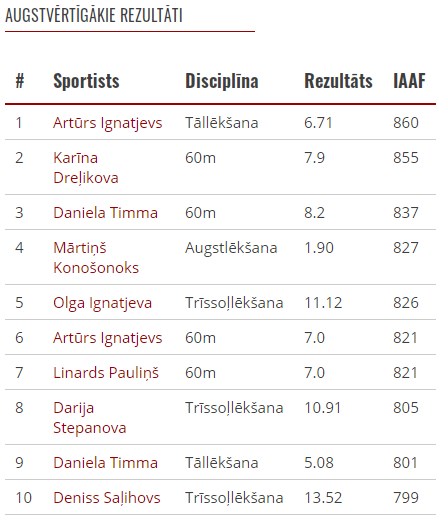The width and height of the screenshot is (448, 524).
Task: Click the Augstlēkšana discipline cell
Action: click(231, 248)
